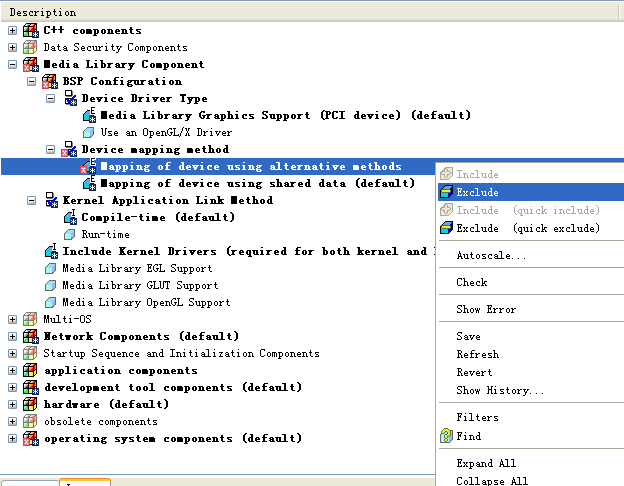Click the Media Library EGL Support icon
Viewport: 624px width, 486px height.
(x=50, y=268)
